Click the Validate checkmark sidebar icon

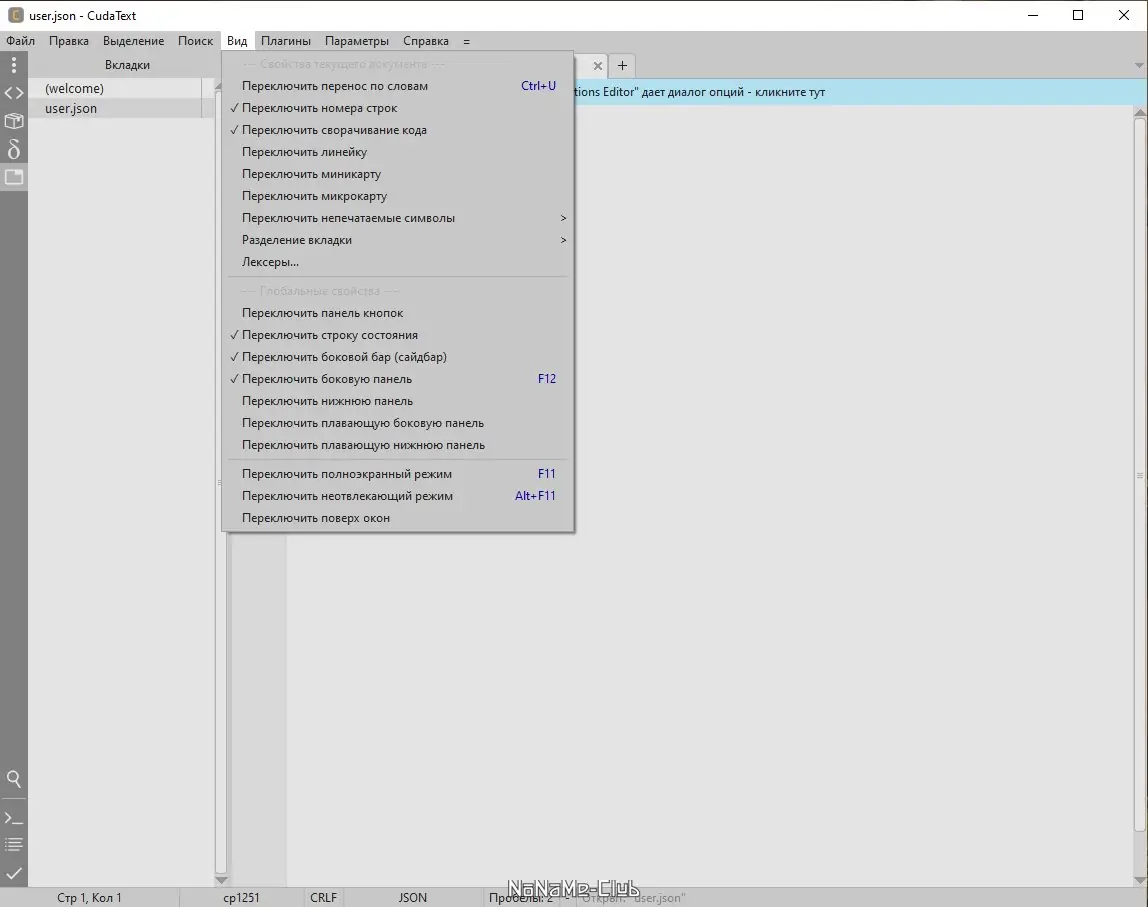(14, 873)
